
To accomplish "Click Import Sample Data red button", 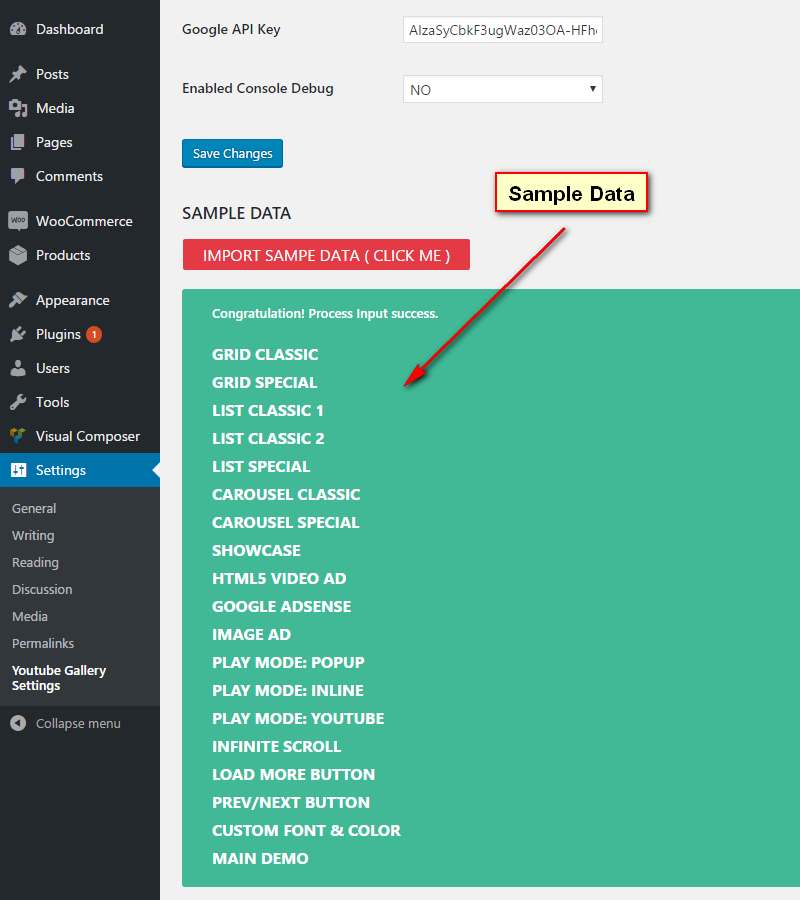I will point(326,255).
